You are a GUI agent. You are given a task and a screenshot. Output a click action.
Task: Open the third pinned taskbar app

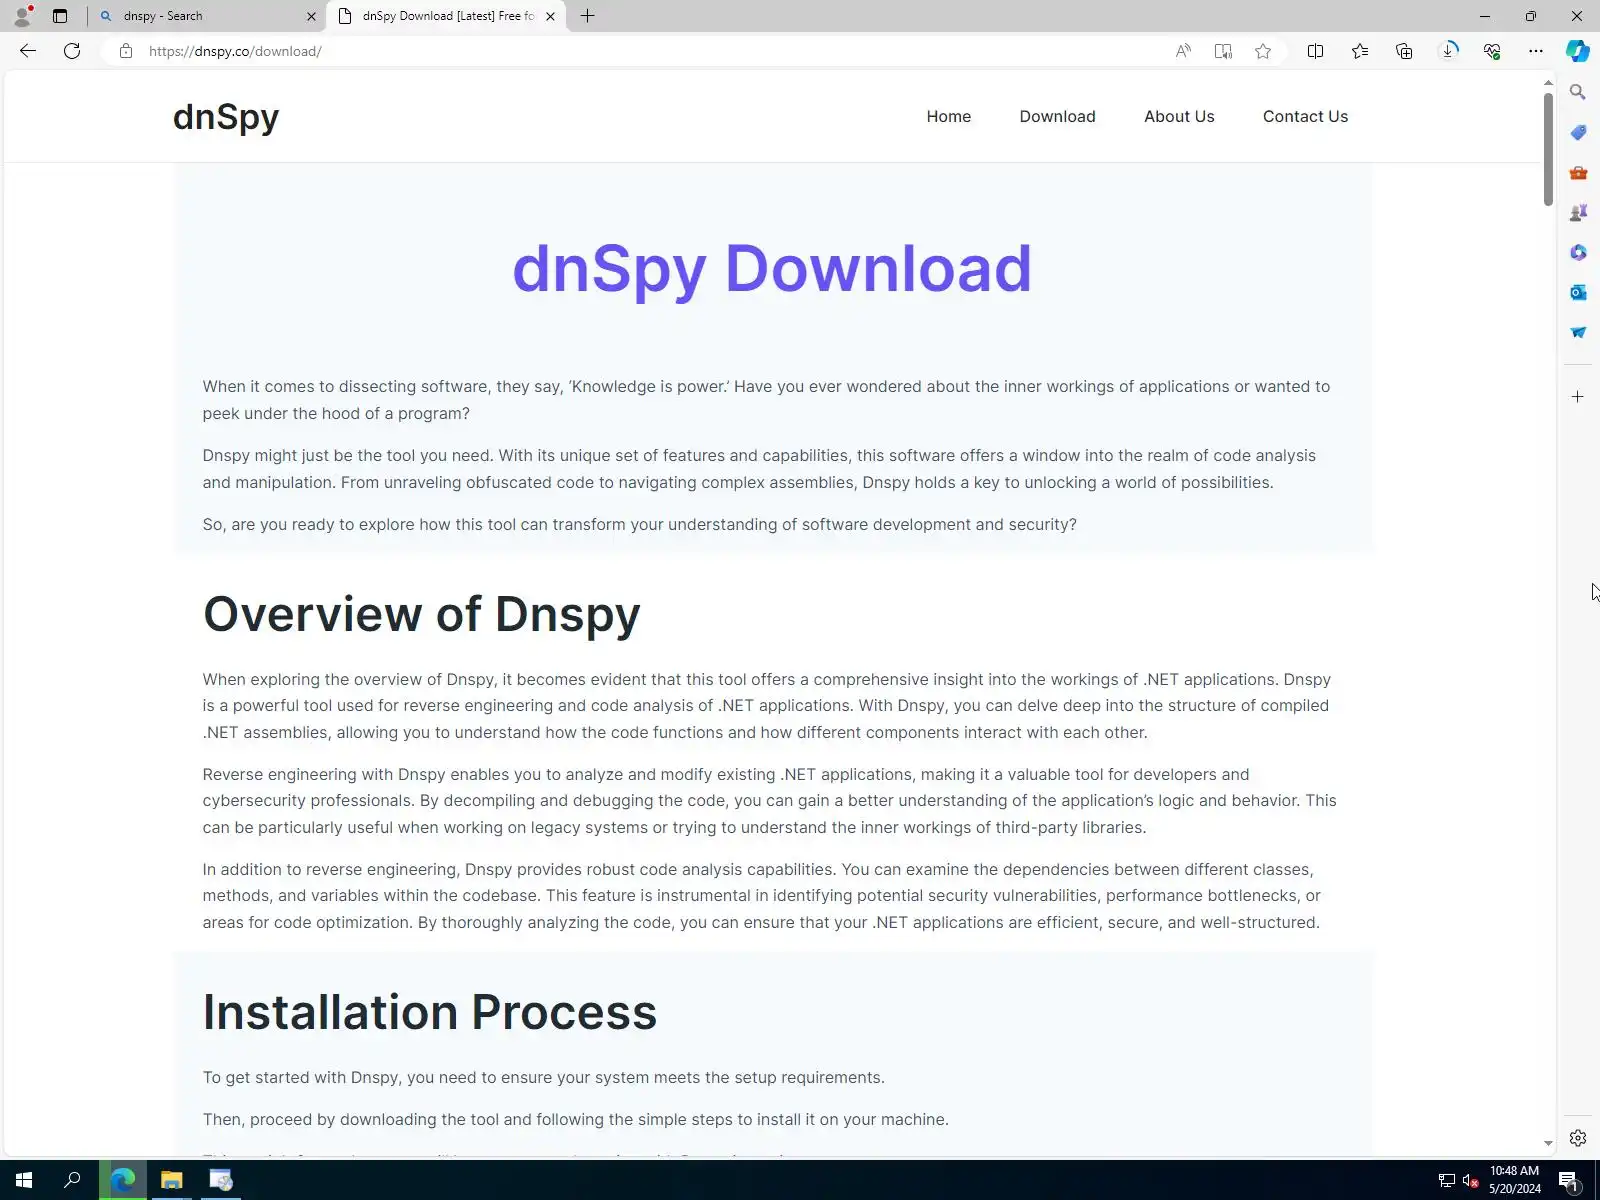221,1180
